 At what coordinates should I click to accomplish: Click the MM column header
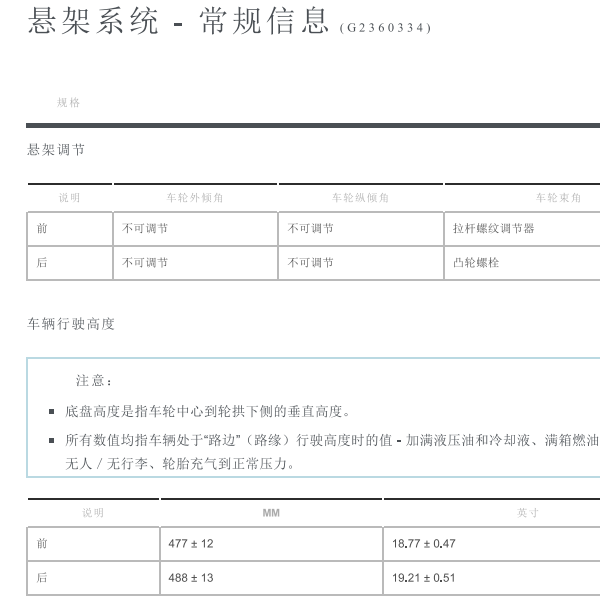tap(271, 513)
